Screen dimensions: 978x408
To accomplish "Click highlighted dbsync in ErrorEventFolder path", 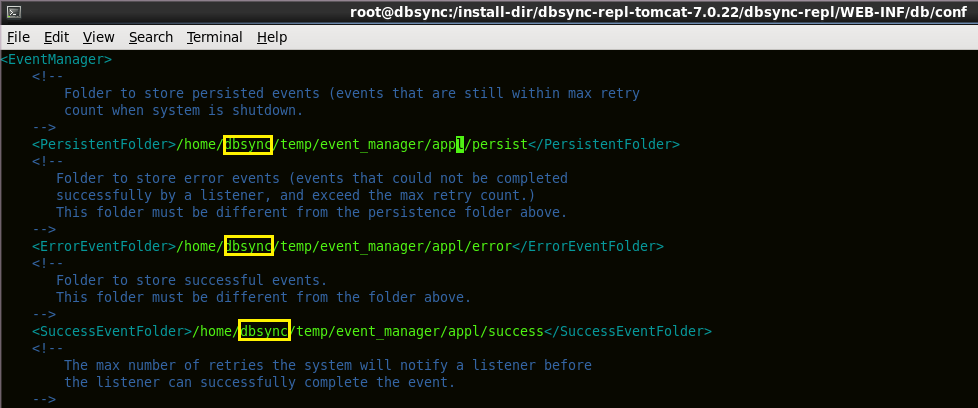I will [247, 246].
